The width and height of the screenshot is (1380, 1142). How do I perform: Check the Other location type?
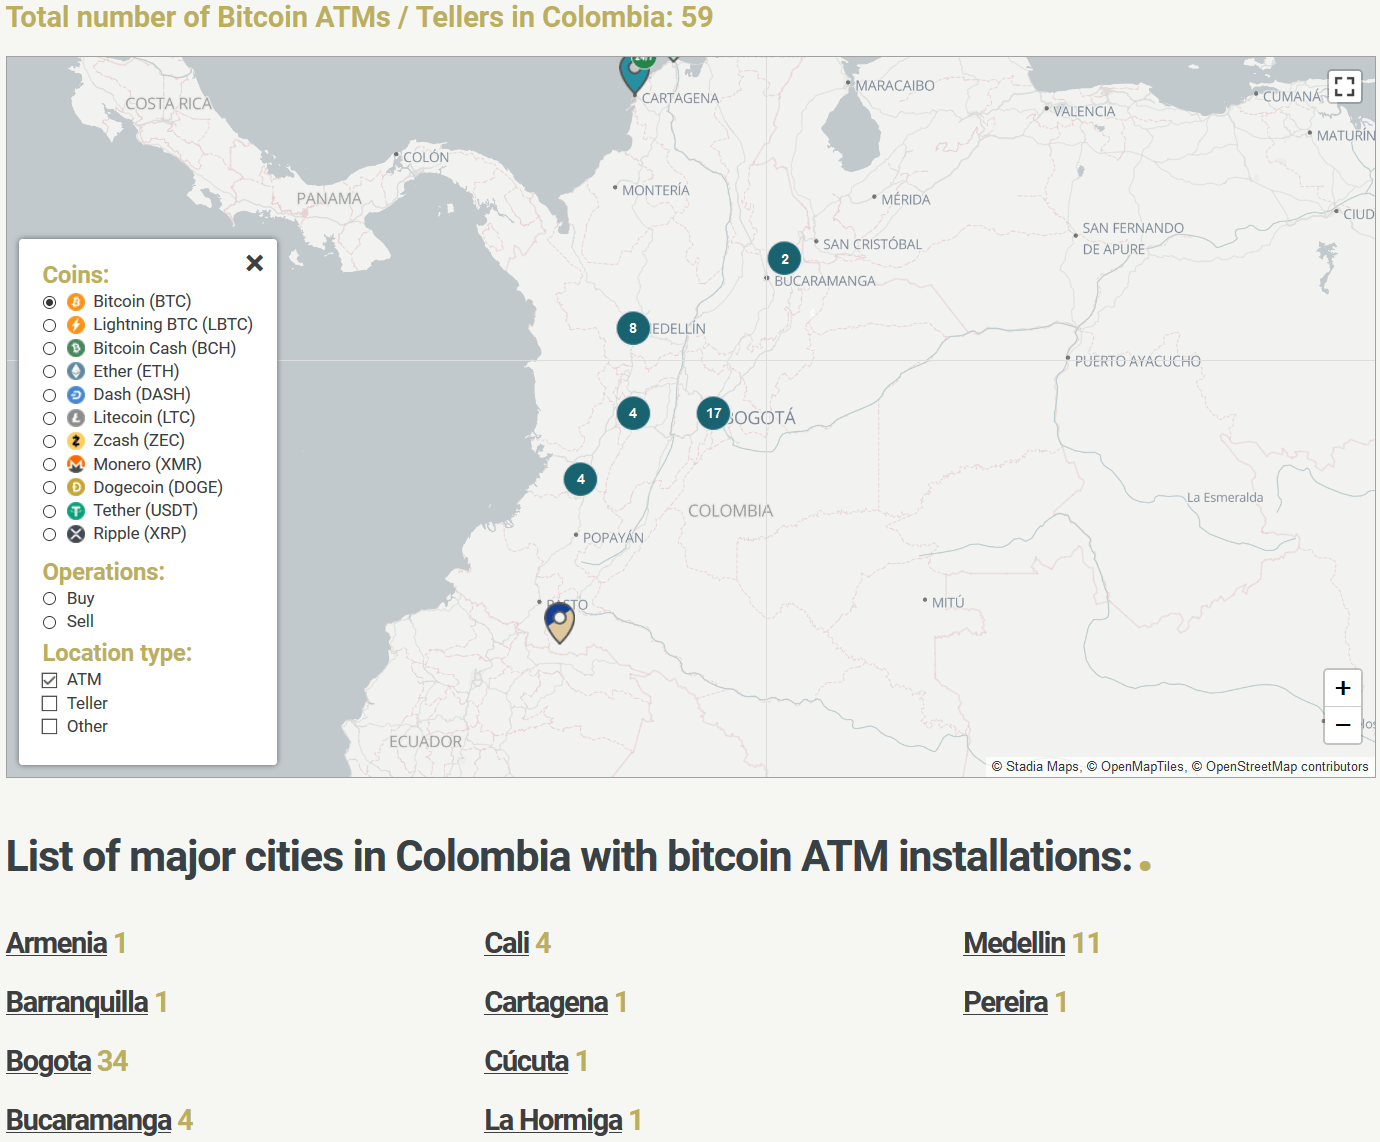49,727
